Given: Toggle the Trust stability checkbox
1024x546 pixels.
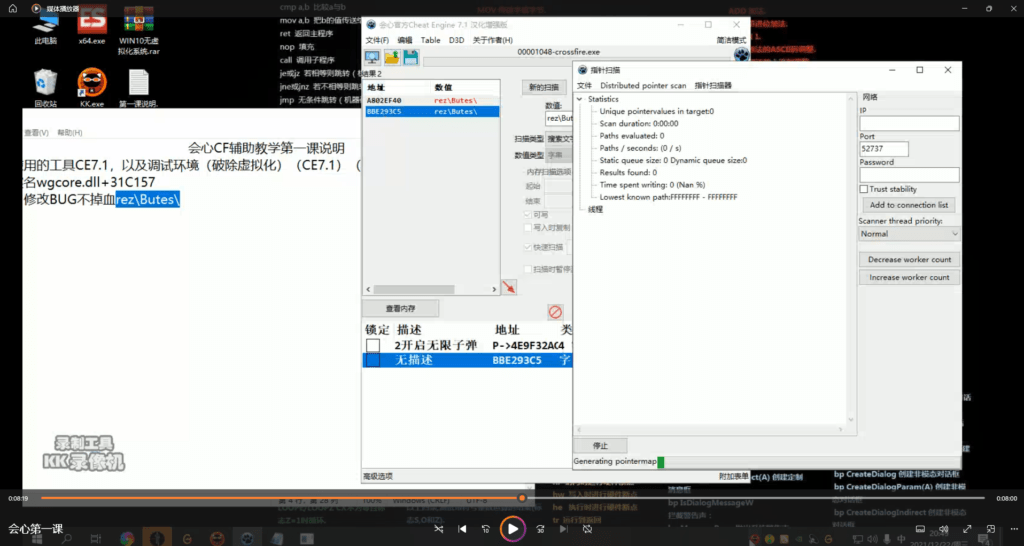Looking at the screenshot, I should tap(864, 189).
